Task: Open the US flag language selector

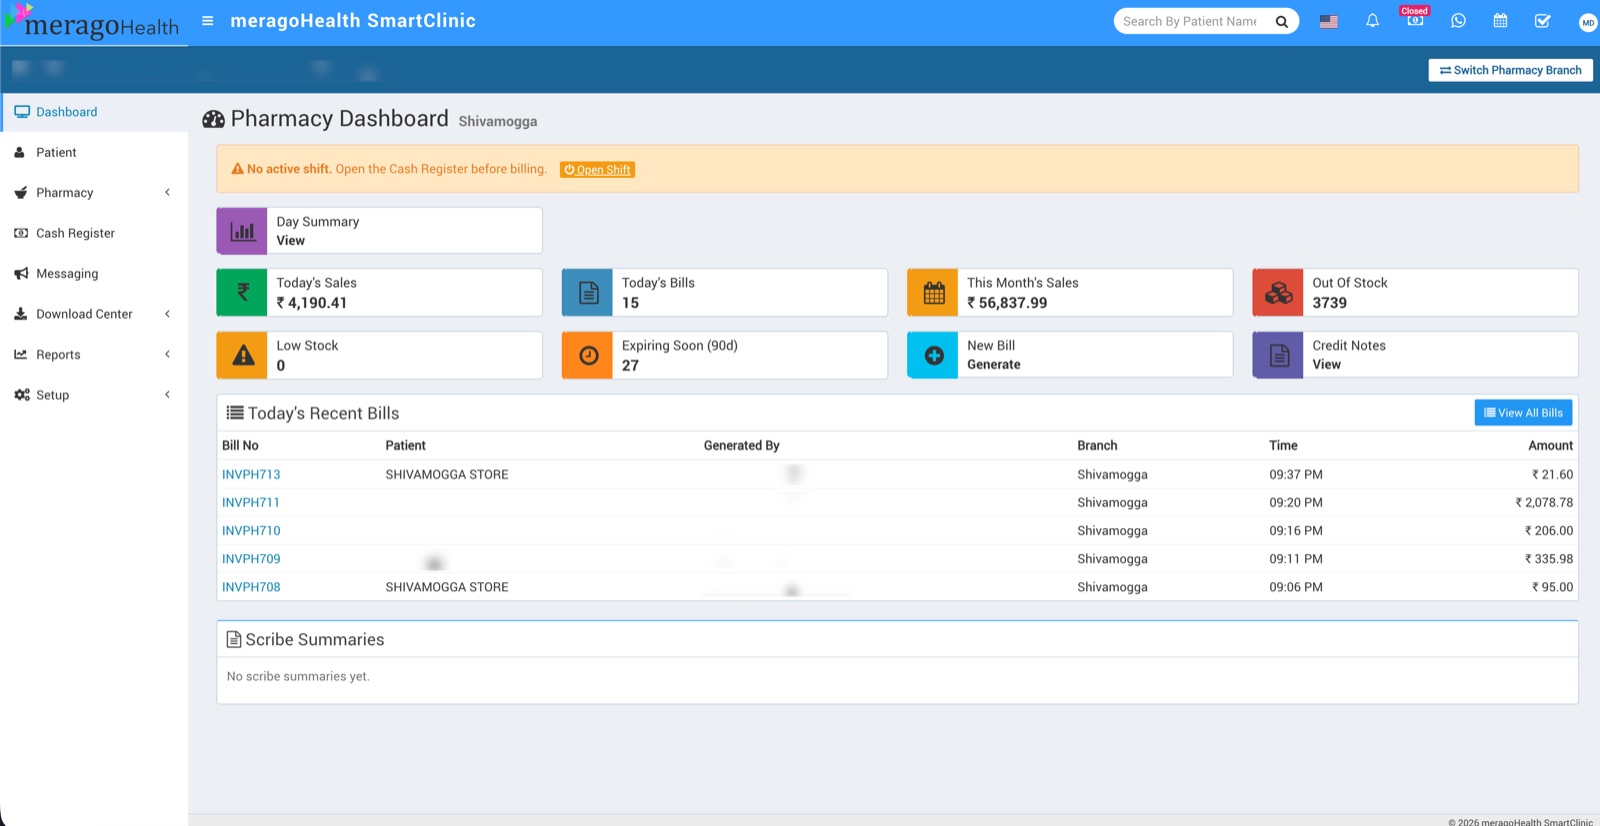Action: click(1328, 21)
